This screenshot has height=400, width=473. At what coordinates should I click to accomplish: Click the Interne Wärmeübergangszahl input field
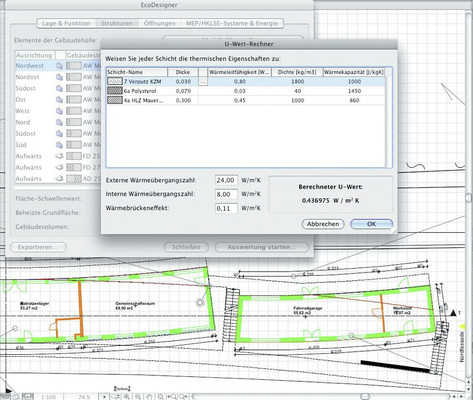(x=226, y=194)
